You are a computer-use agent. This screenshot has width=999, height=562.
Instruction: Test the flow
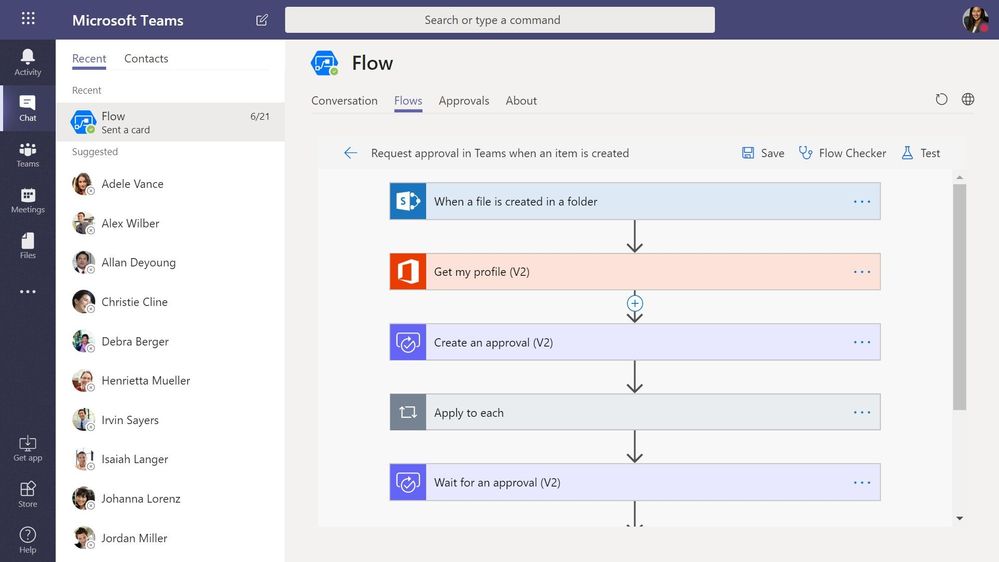coord(921,153)
